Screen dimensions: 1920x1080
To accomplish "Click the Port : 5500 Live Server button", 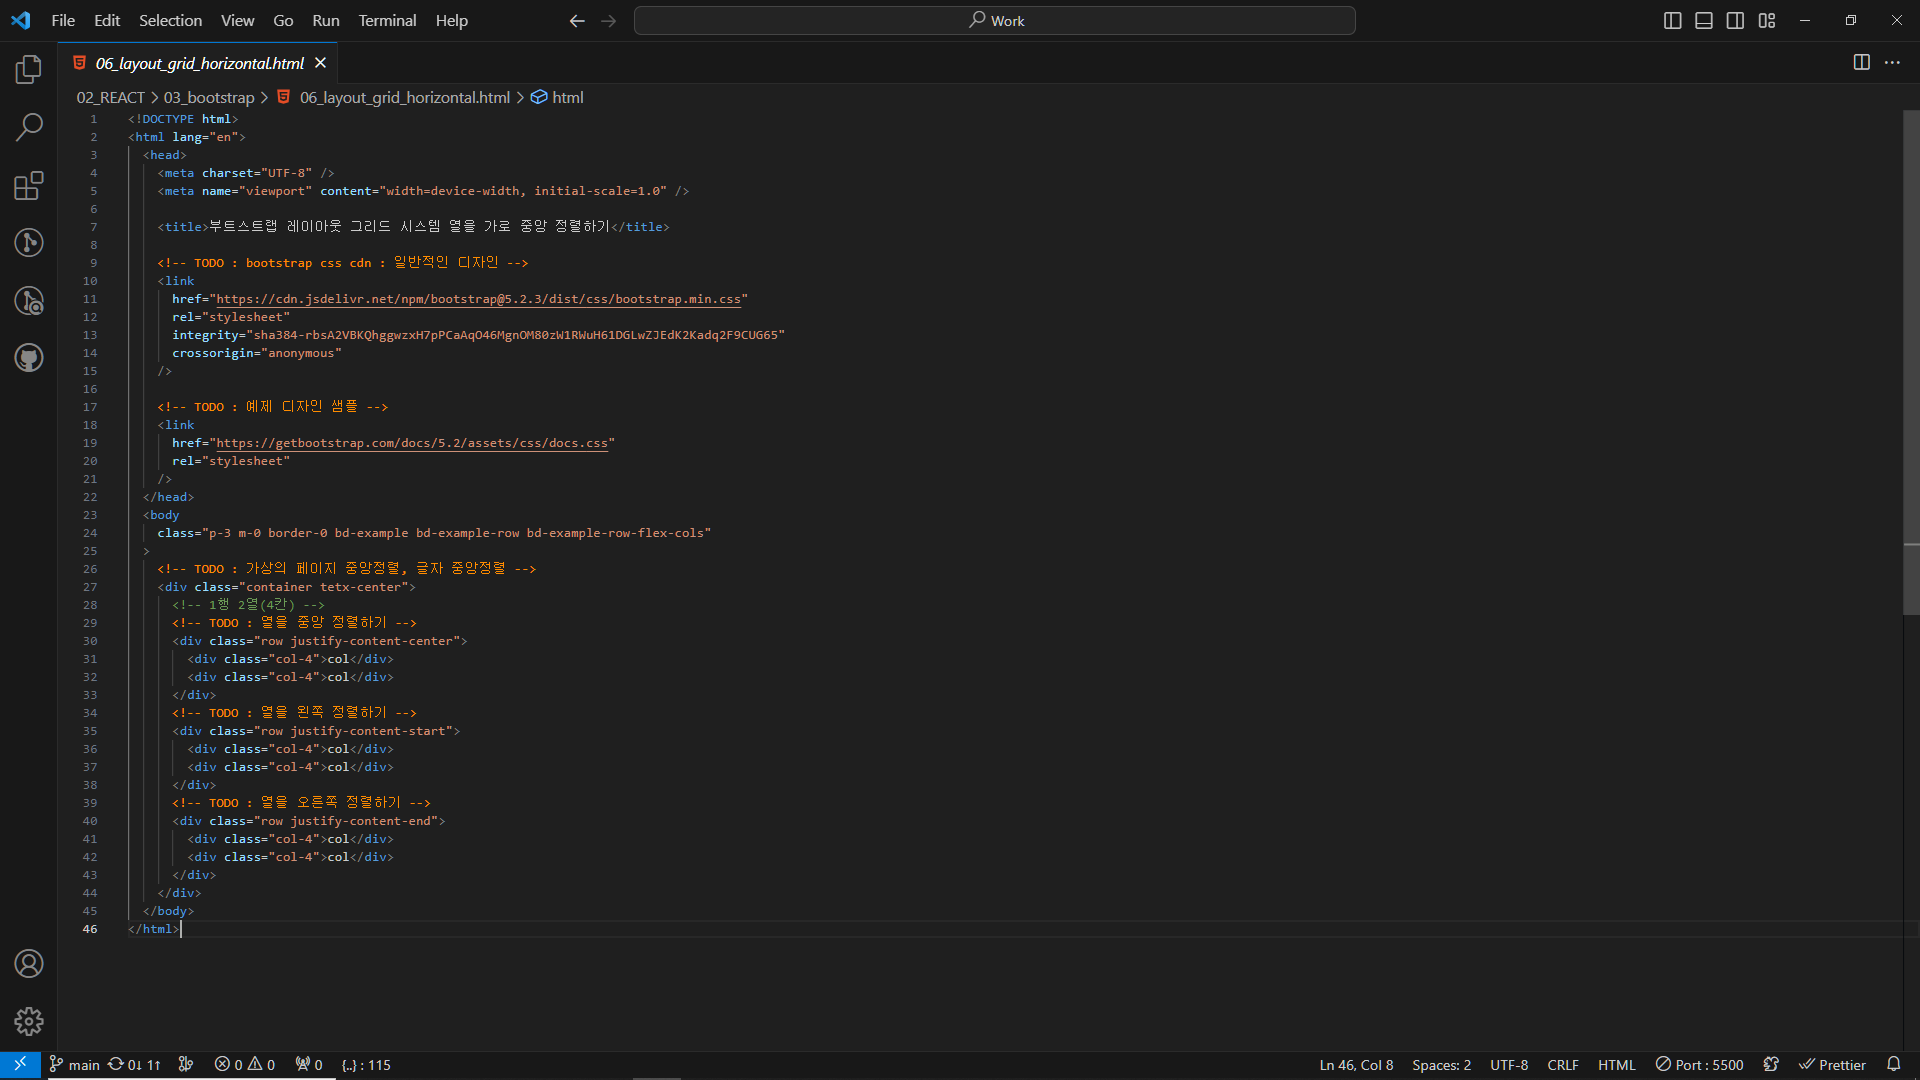I will coord(1699,1064).
